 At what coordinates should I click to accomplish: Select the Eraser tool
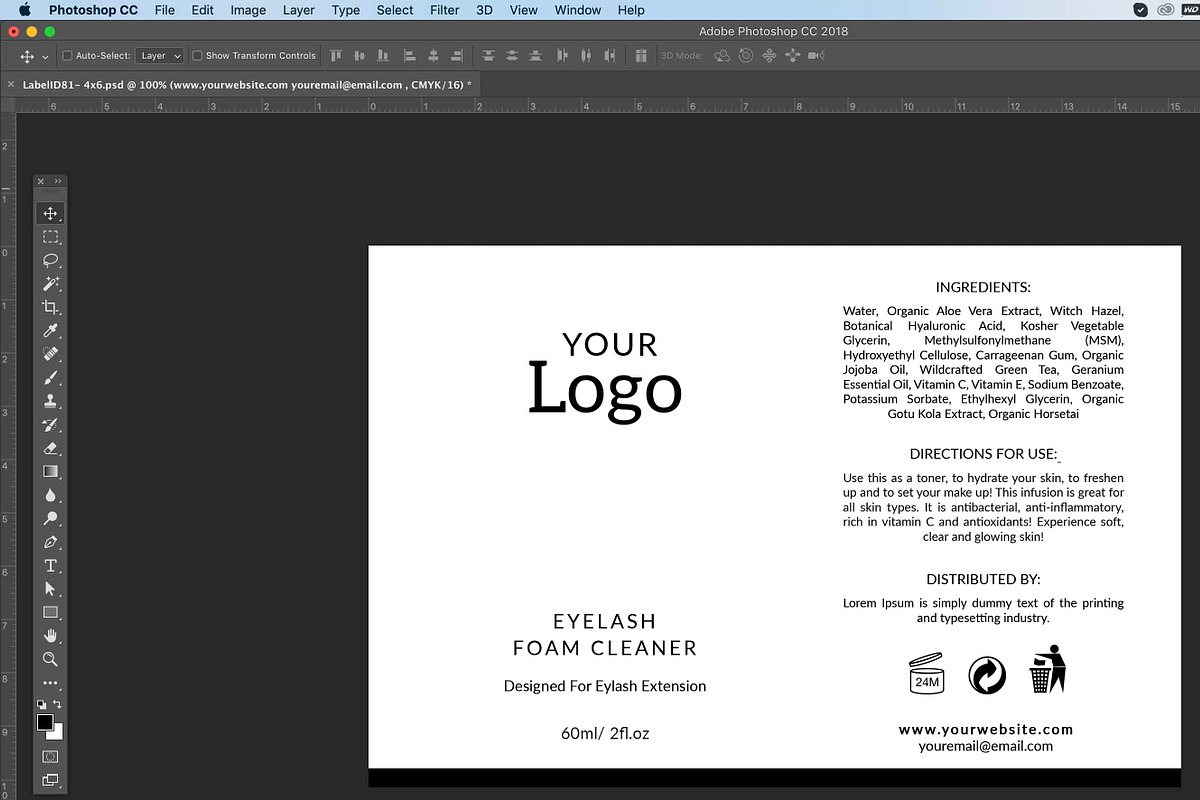click(x=50, y=448)
